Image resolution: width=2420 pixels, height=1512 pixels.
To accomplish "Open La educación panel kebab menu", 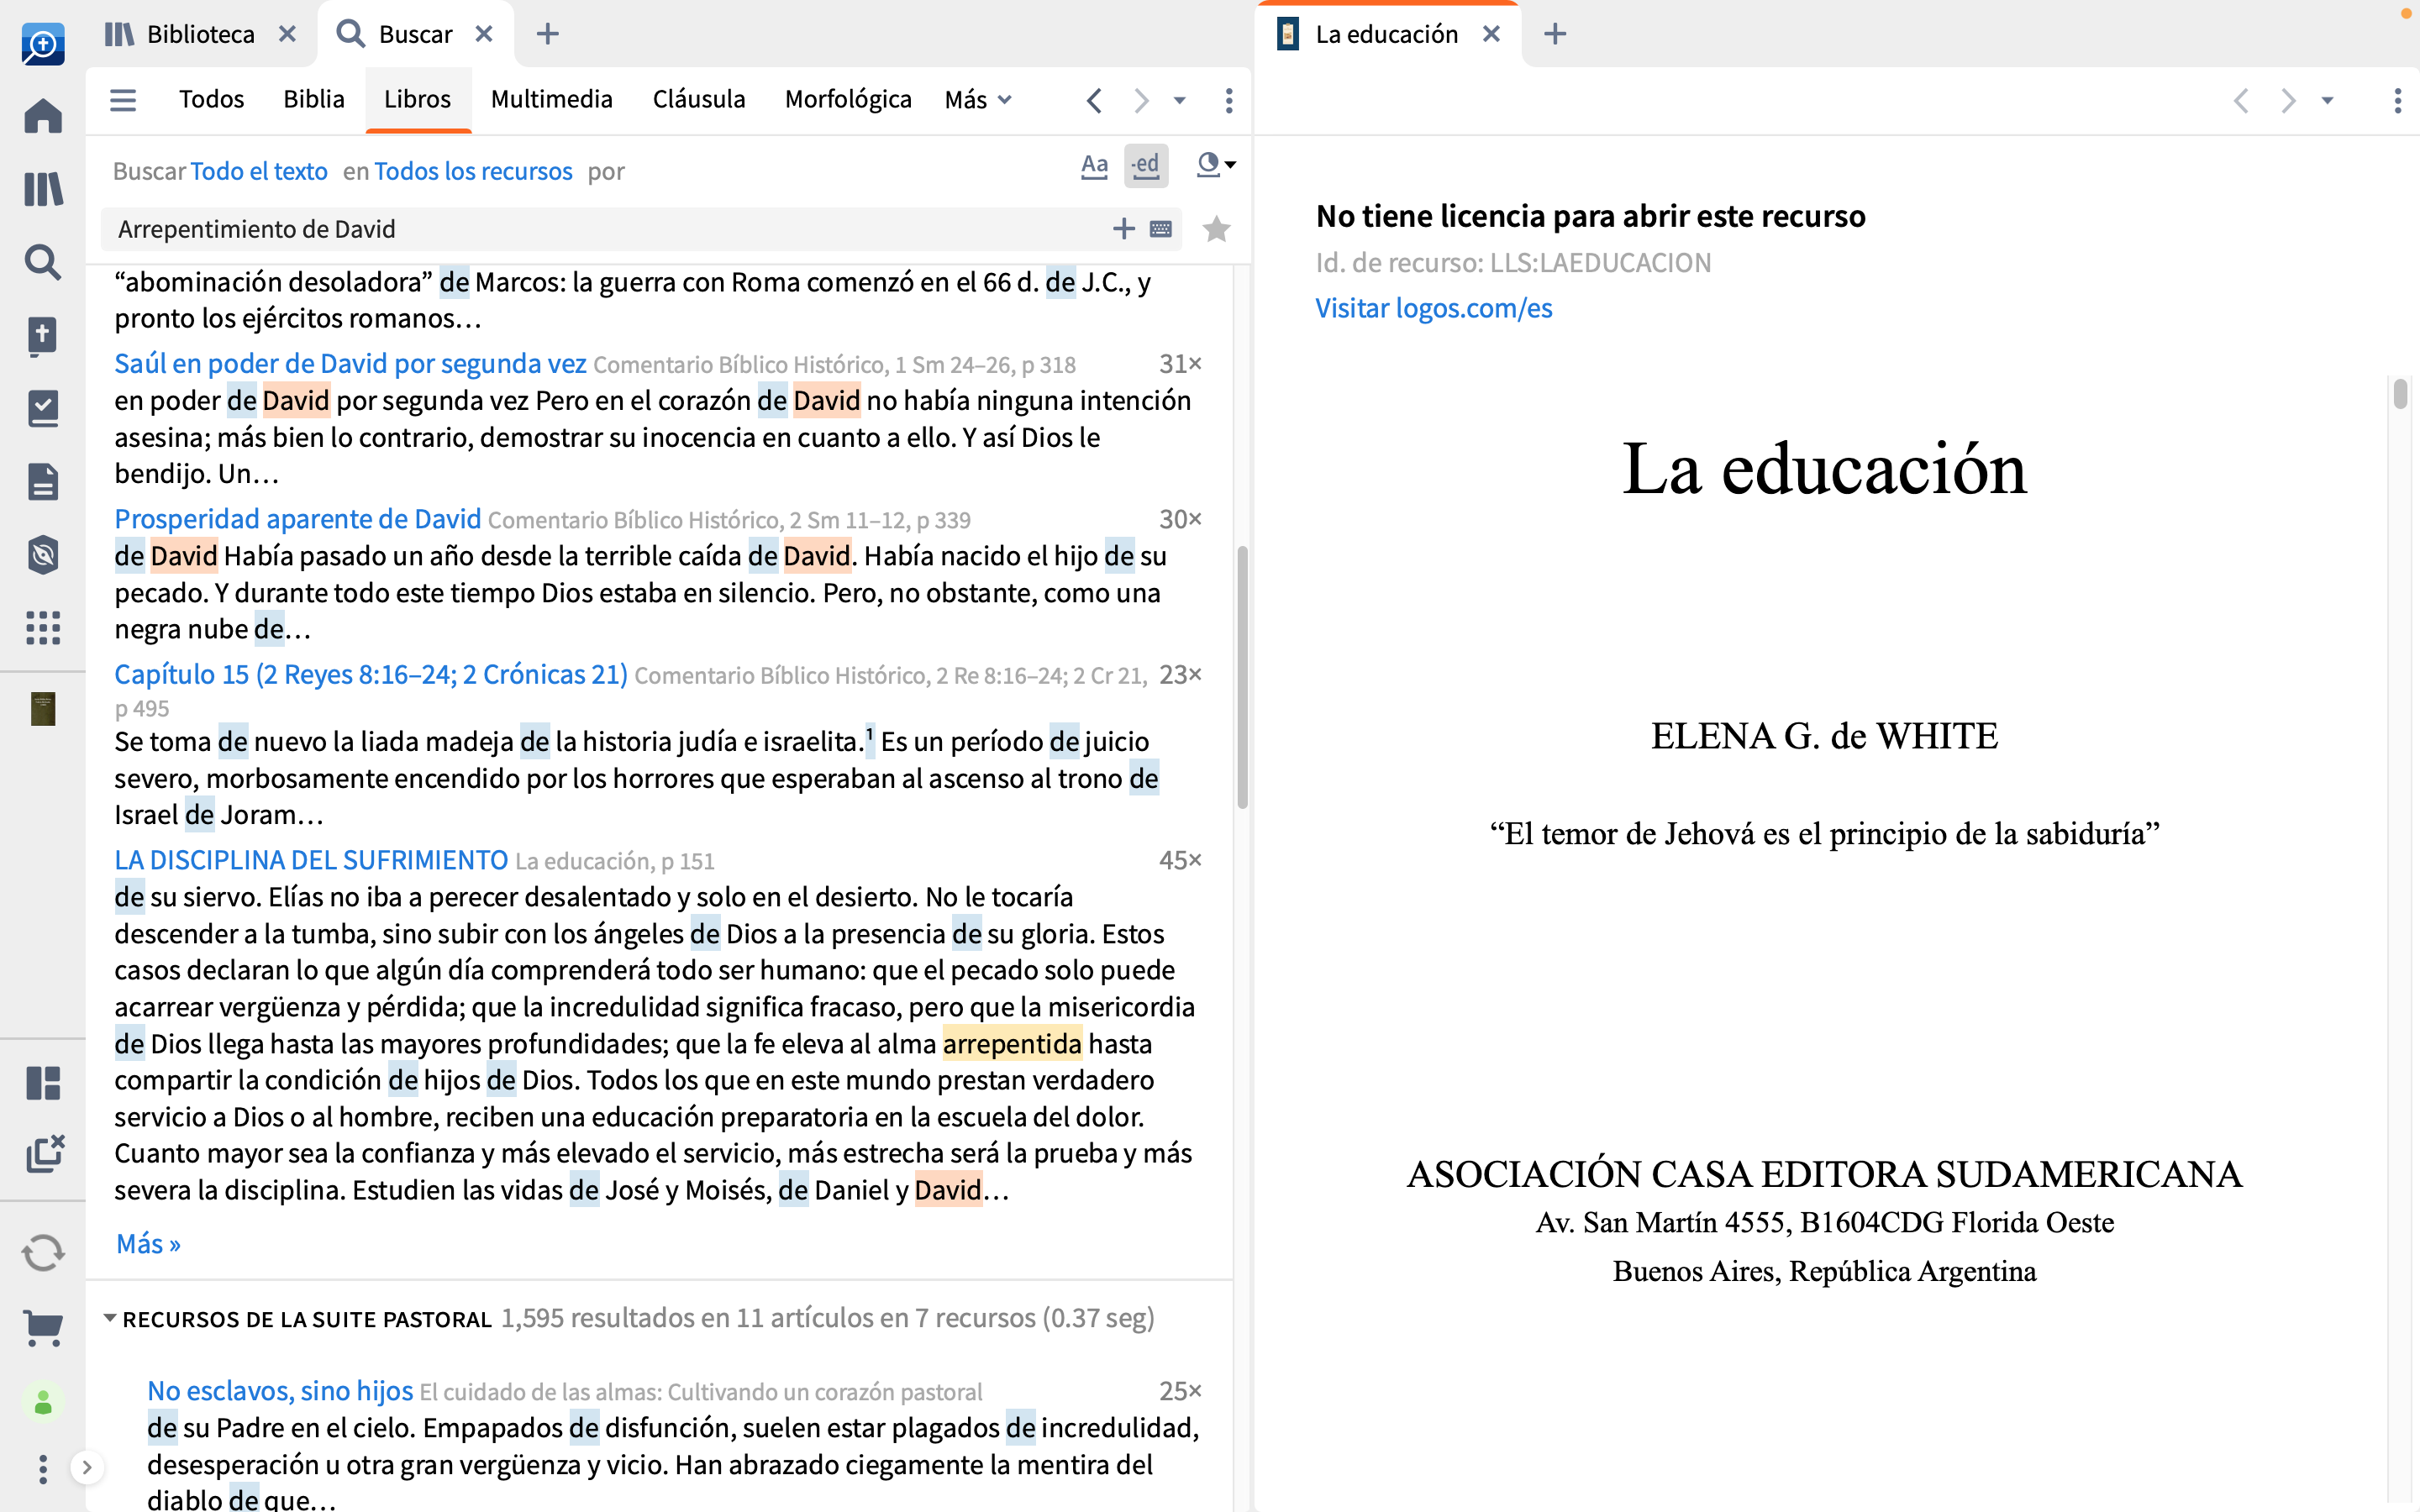I will 2397,100.
